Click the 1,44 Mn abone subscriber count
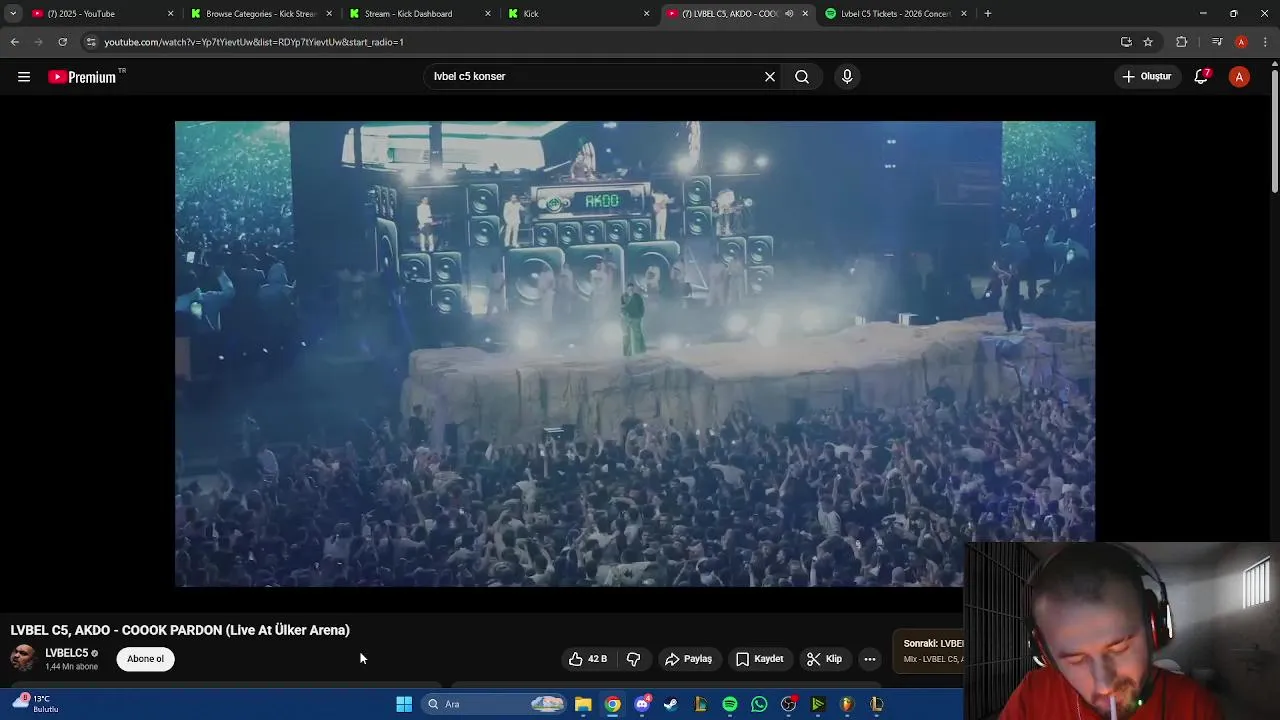The width and height of the screenshot is (1280, 720). pos(72,667)
